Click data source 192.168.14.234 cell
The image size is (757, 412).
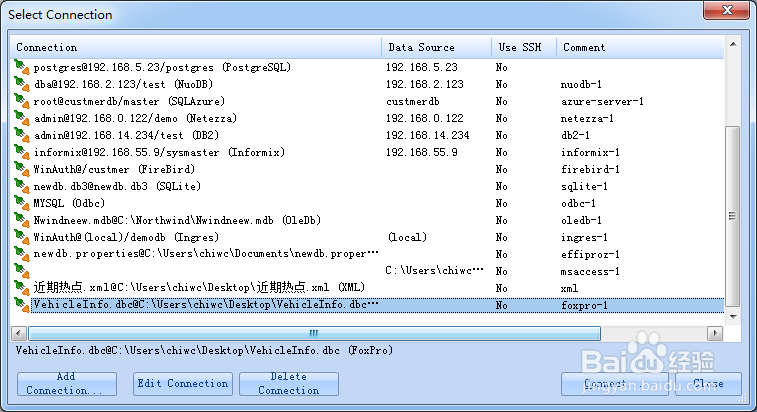click(x=427, y=135)
